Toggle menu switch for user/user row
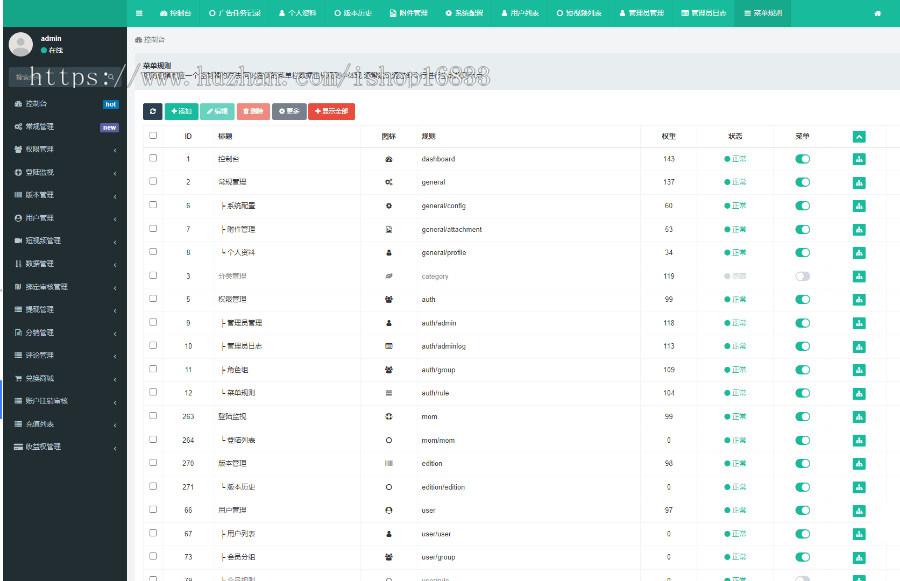 tap(802, 534)
